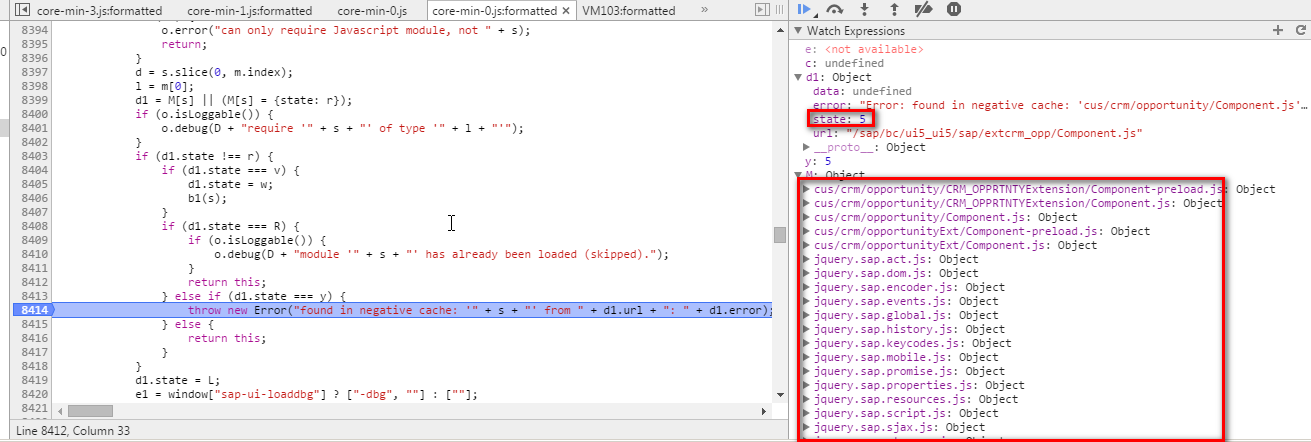
Task: Expand jquery.sap.dom.js object
Action: (x=808, y=273)
